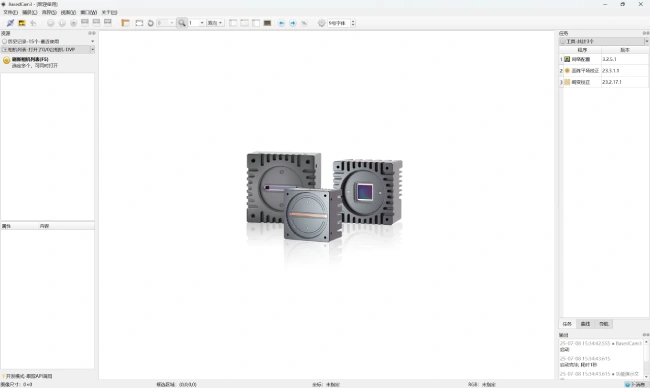
Task: Click the first grey monitor toolbar icon
Action: [x=85, y=22]
